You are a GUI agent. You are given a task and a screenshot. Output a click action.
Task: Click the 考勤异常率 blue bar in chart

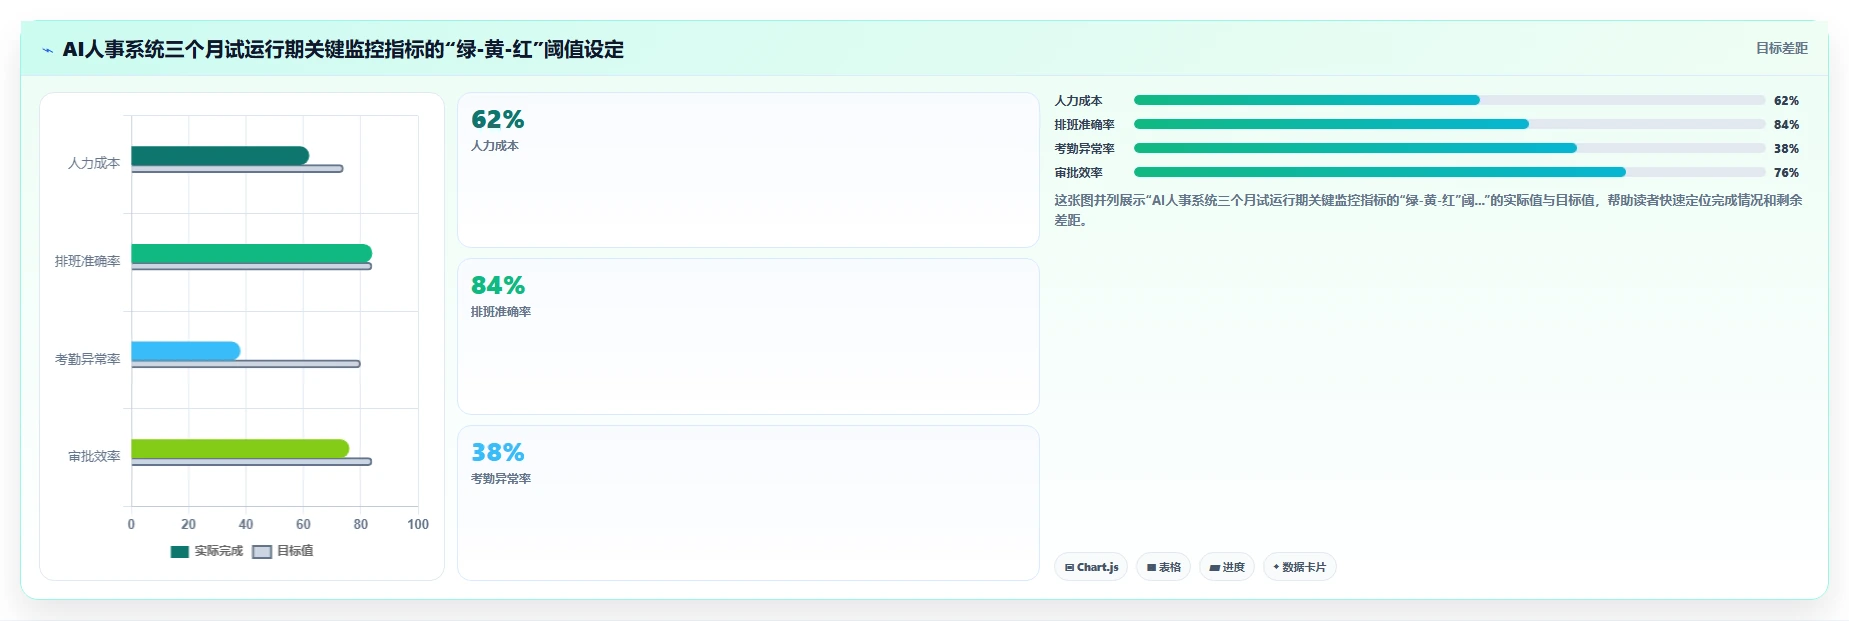185,351
